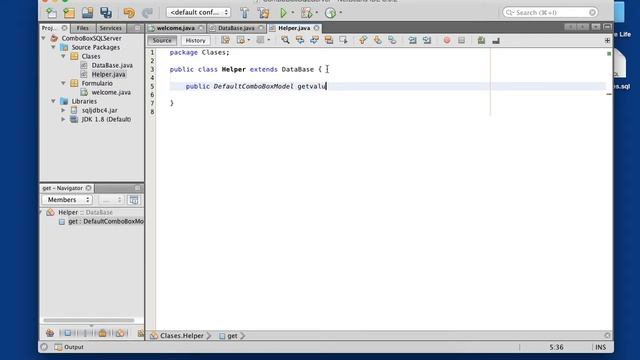Switch to the DataBase.java editor tab

[236, 28]
